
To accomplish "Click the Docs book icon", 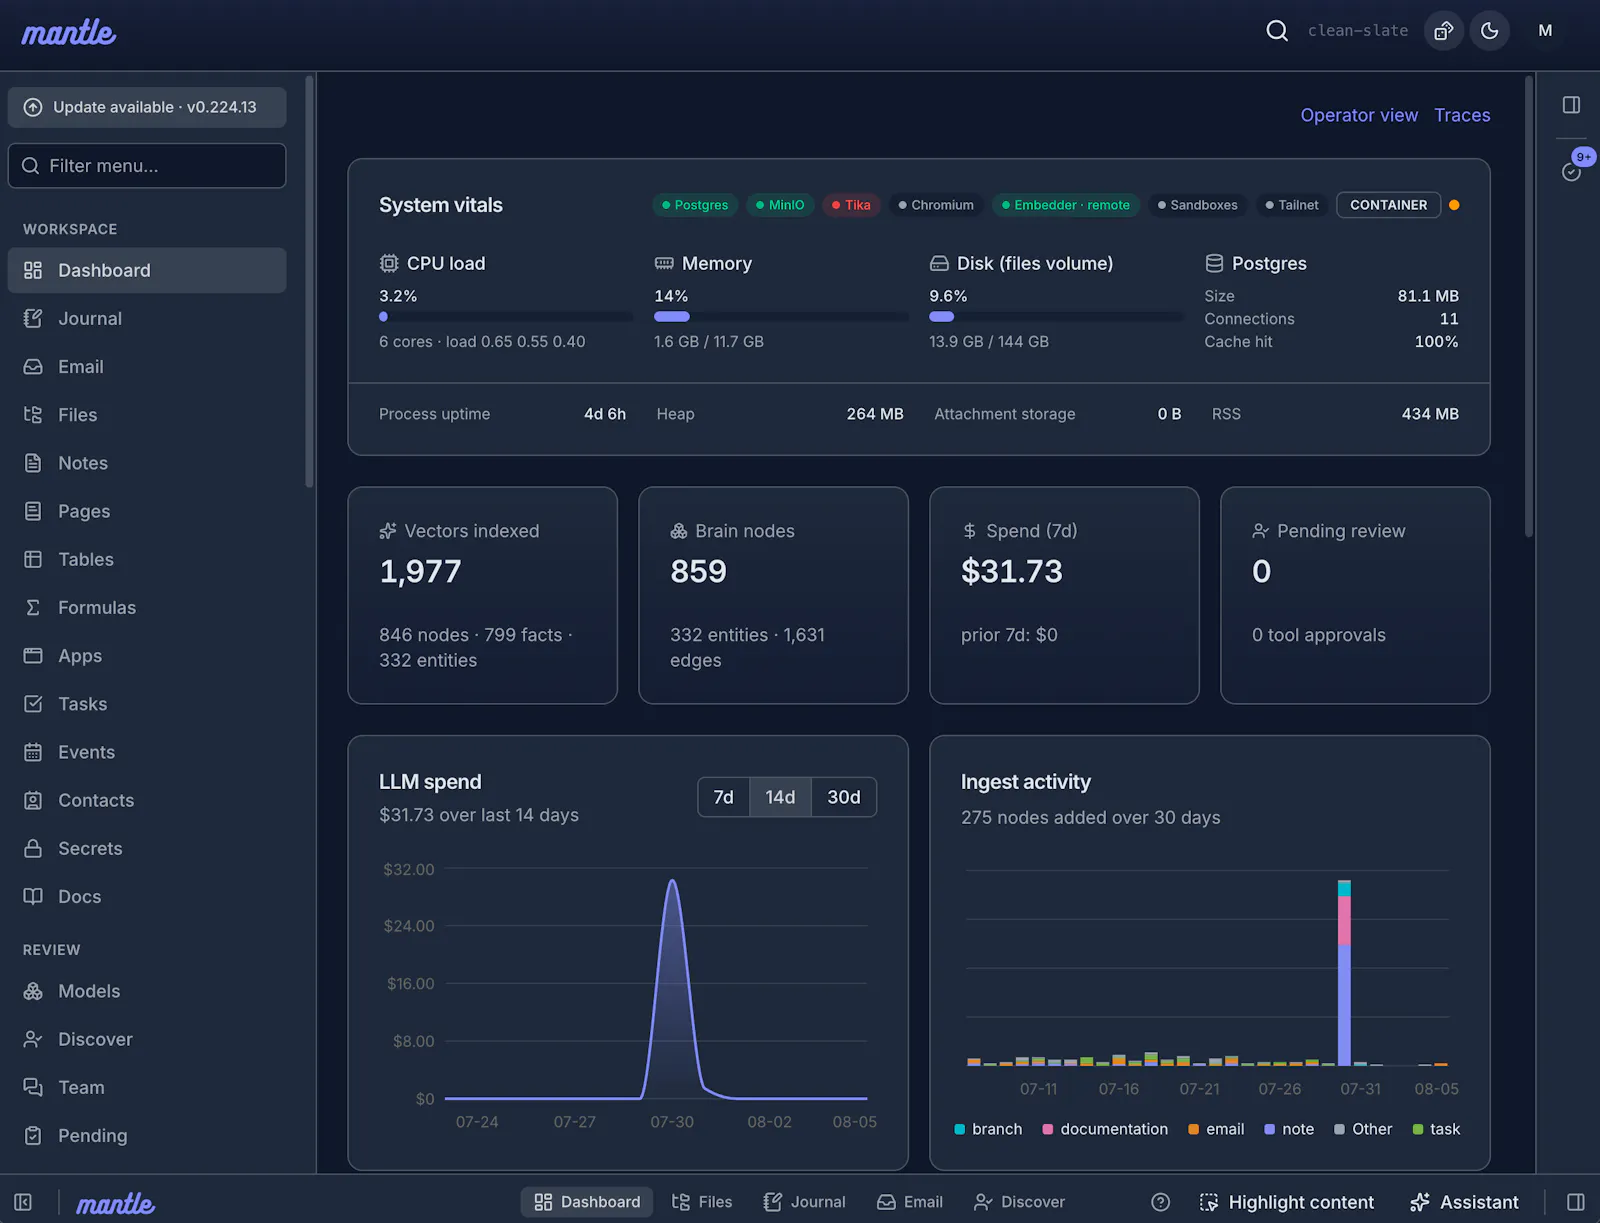I will 33,896.
